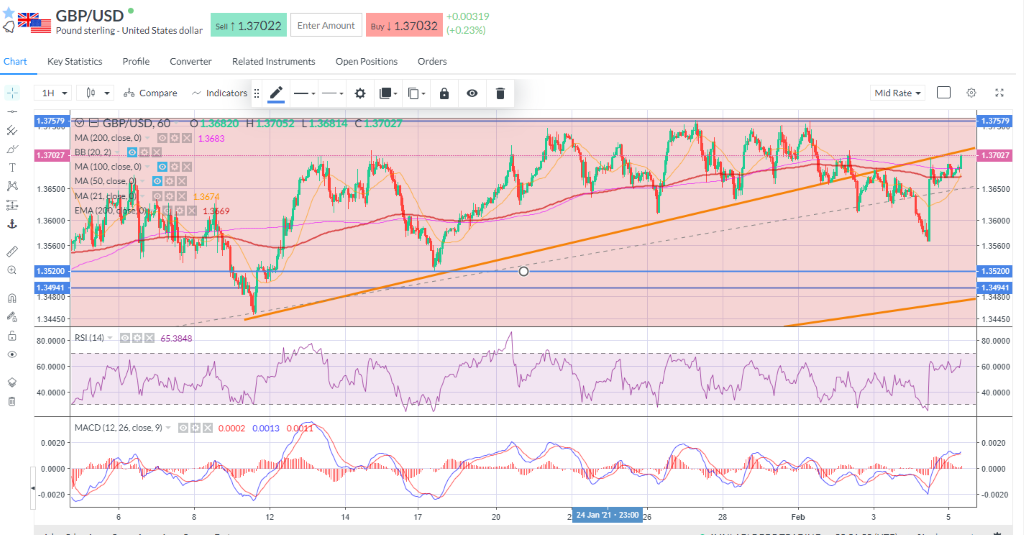Expand the RSI (14) legend arrow
This screenshot has height=535, width=1024.
pos(110,338)
